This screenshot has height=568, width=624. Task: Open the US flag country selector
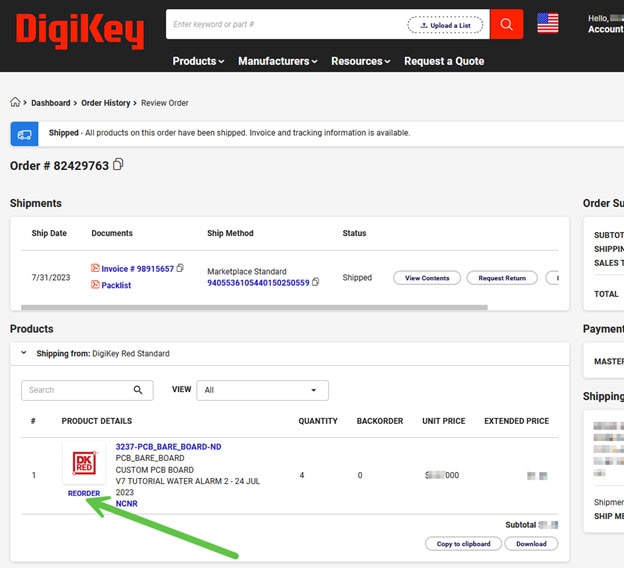click(548, 23)
